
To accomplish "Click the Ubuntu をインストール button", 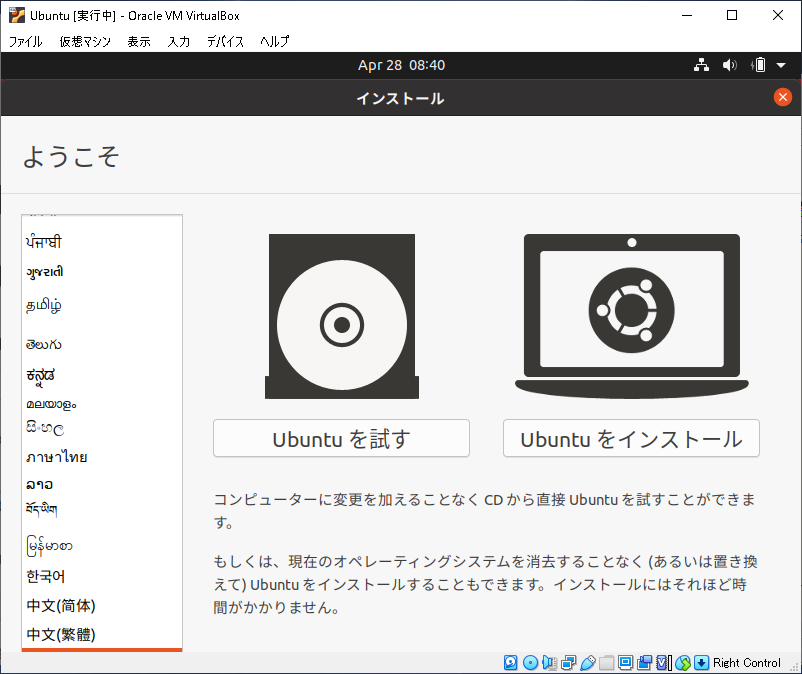I will 631,438.
